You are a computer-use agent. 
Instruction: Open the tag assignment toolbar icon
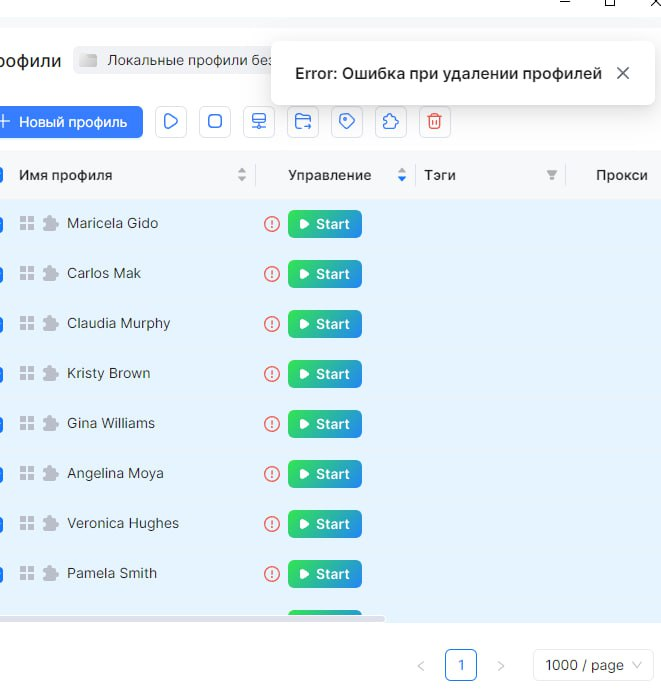(x=346, y=122)
